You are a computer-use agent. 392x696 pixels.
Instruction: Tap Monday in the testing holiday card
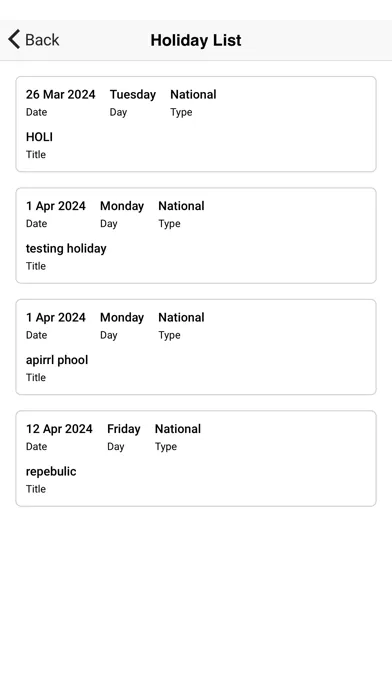tap(122, 206)
